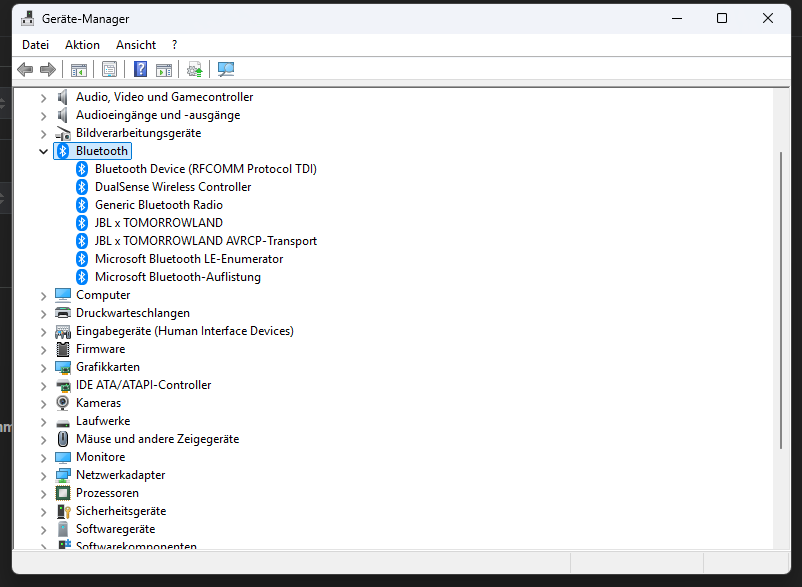
Task: Click the Bluetooth category icon
Action: (x=62, y=151)
